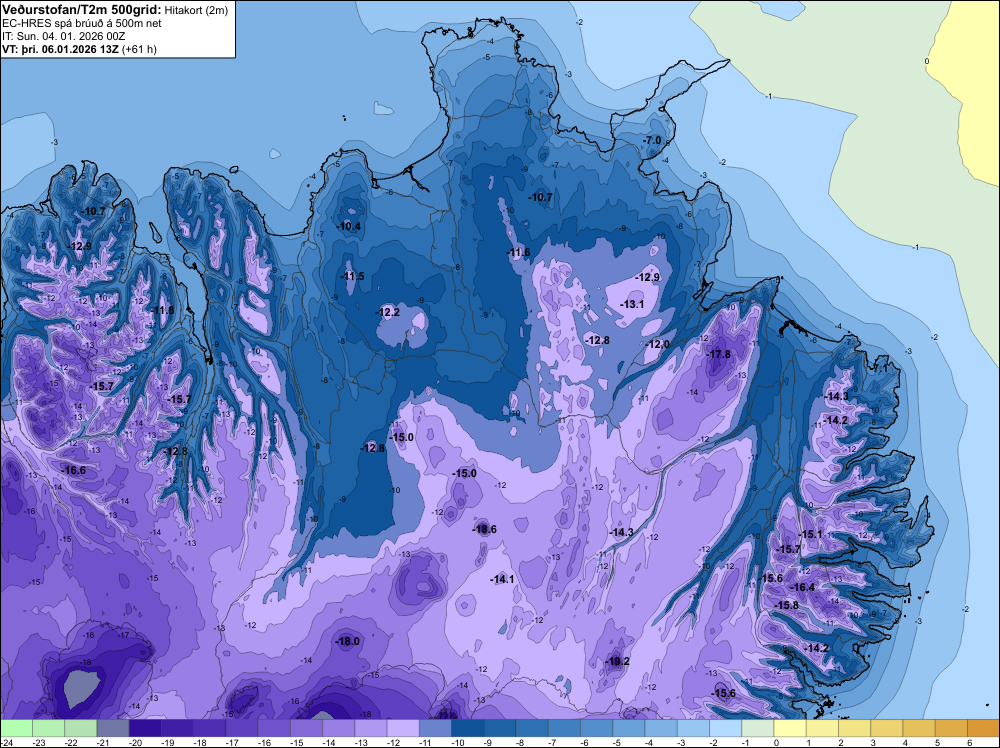Image resolution: width=1000 pixels, height=748 pixels.
Task: Click the title text "Veðurstofan/T2m 500grid:"
Action: pos(82,10)
